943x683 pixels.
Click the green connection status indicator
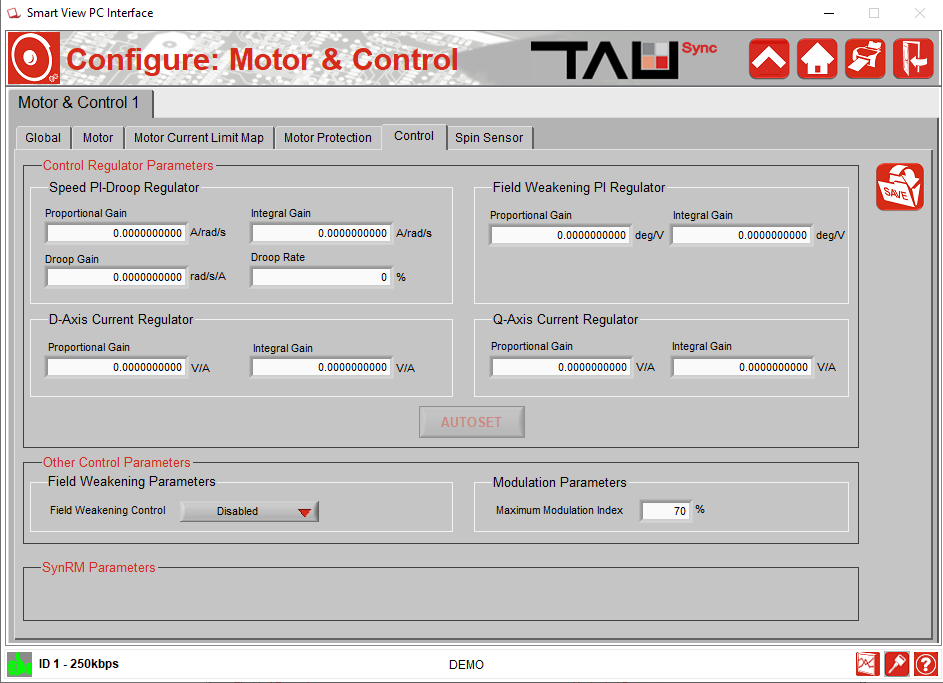pos(19,664)
